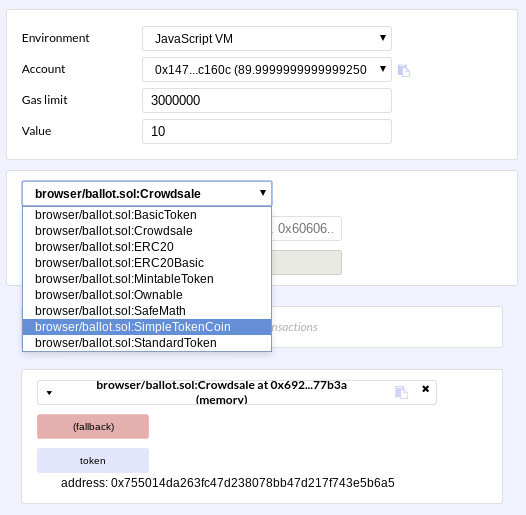
Task: Copy the selected account address
Action: point(404,70)
